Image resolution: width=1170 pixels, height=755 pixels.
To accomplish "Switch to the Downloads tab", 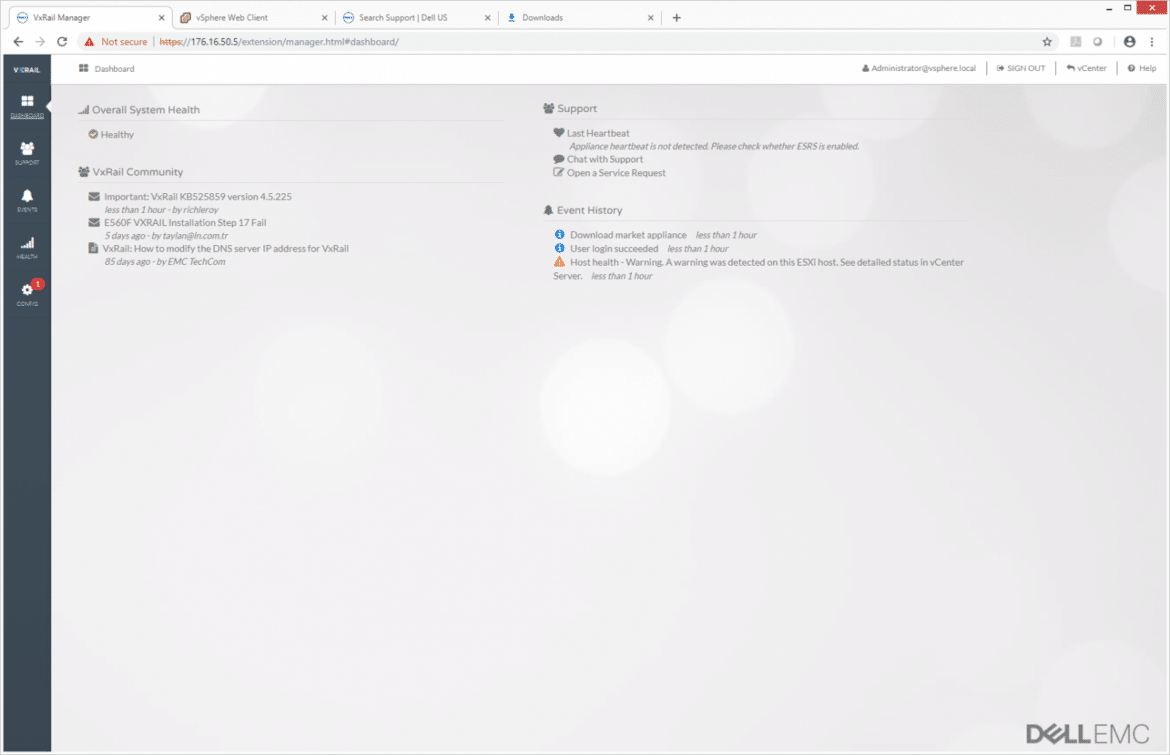I will coord(579,17).
